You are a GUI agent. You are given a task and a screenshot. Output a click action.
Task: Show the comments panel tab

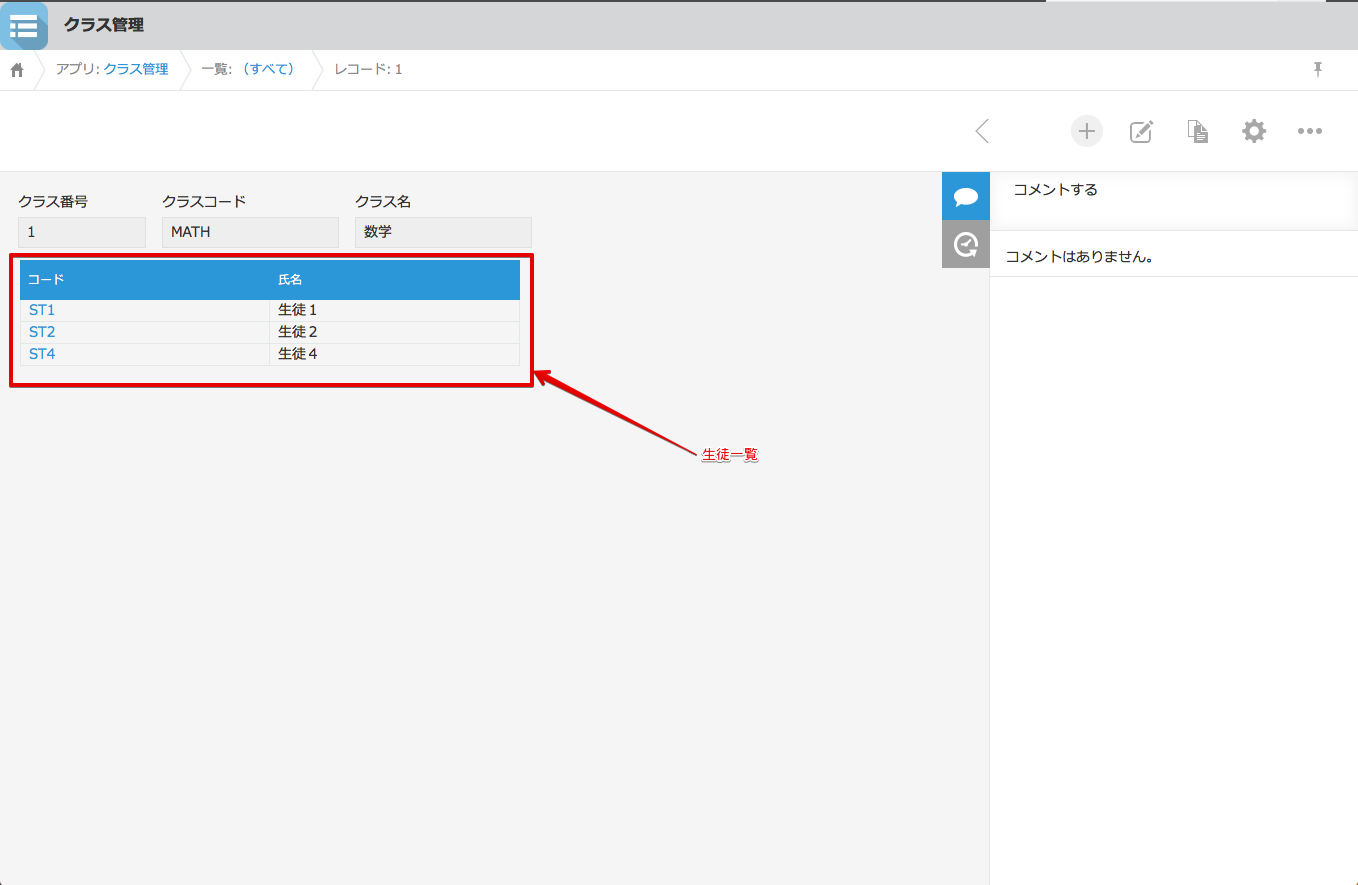(965, 196)
